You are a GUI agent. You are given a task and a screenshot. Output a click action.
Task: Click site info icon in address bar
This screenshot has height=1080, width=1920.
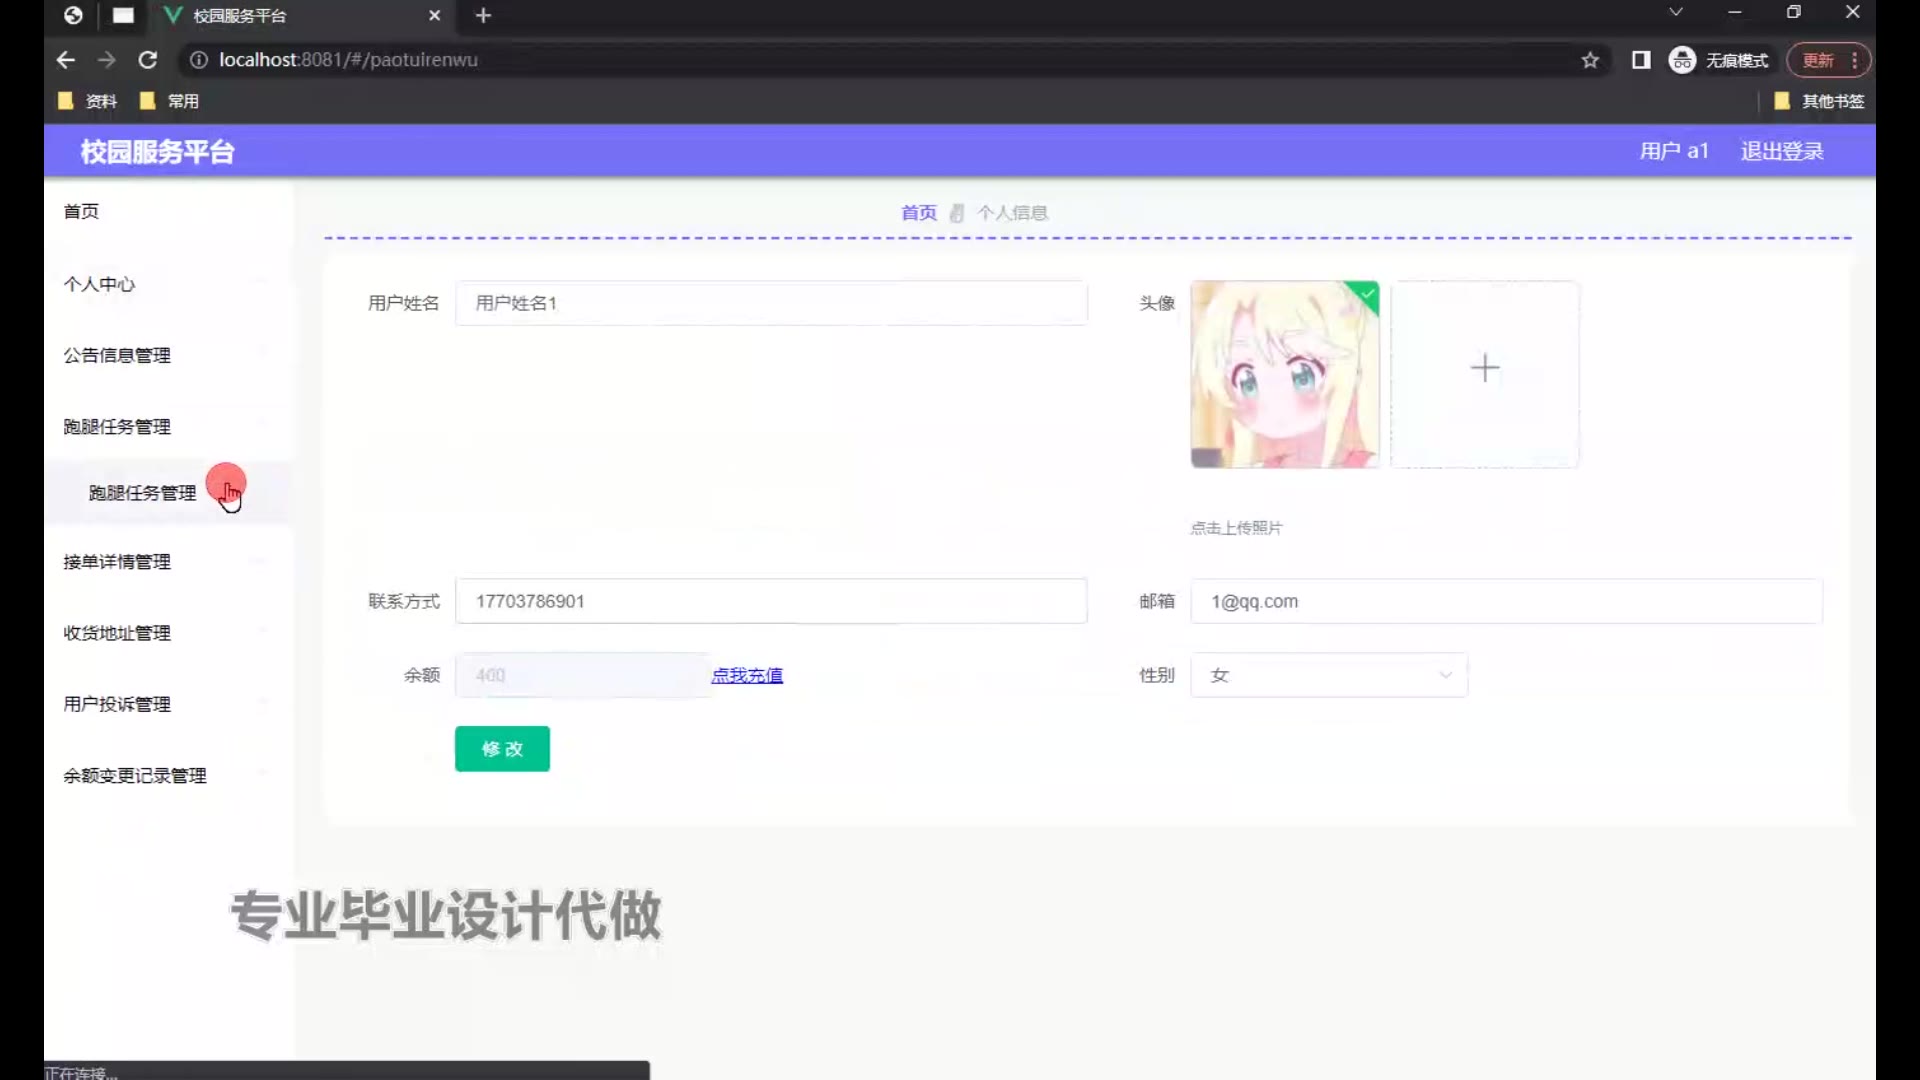point(199,60)
